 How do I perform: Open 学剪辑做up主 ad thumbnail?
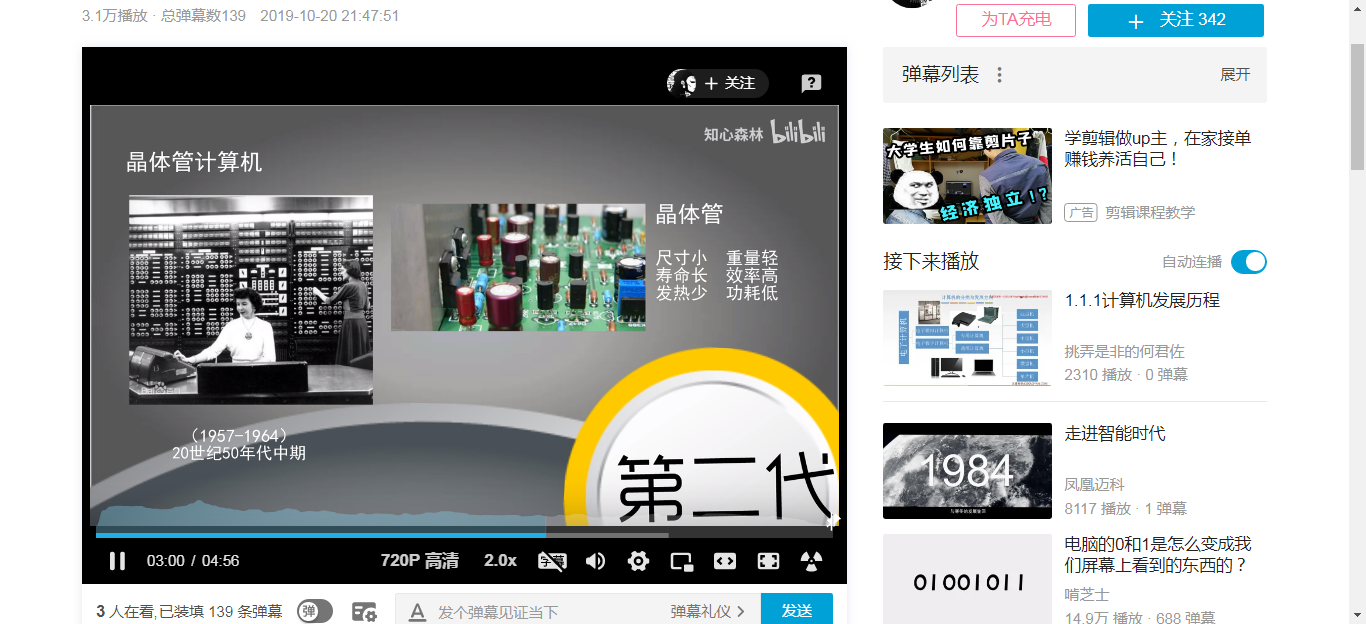967,176
